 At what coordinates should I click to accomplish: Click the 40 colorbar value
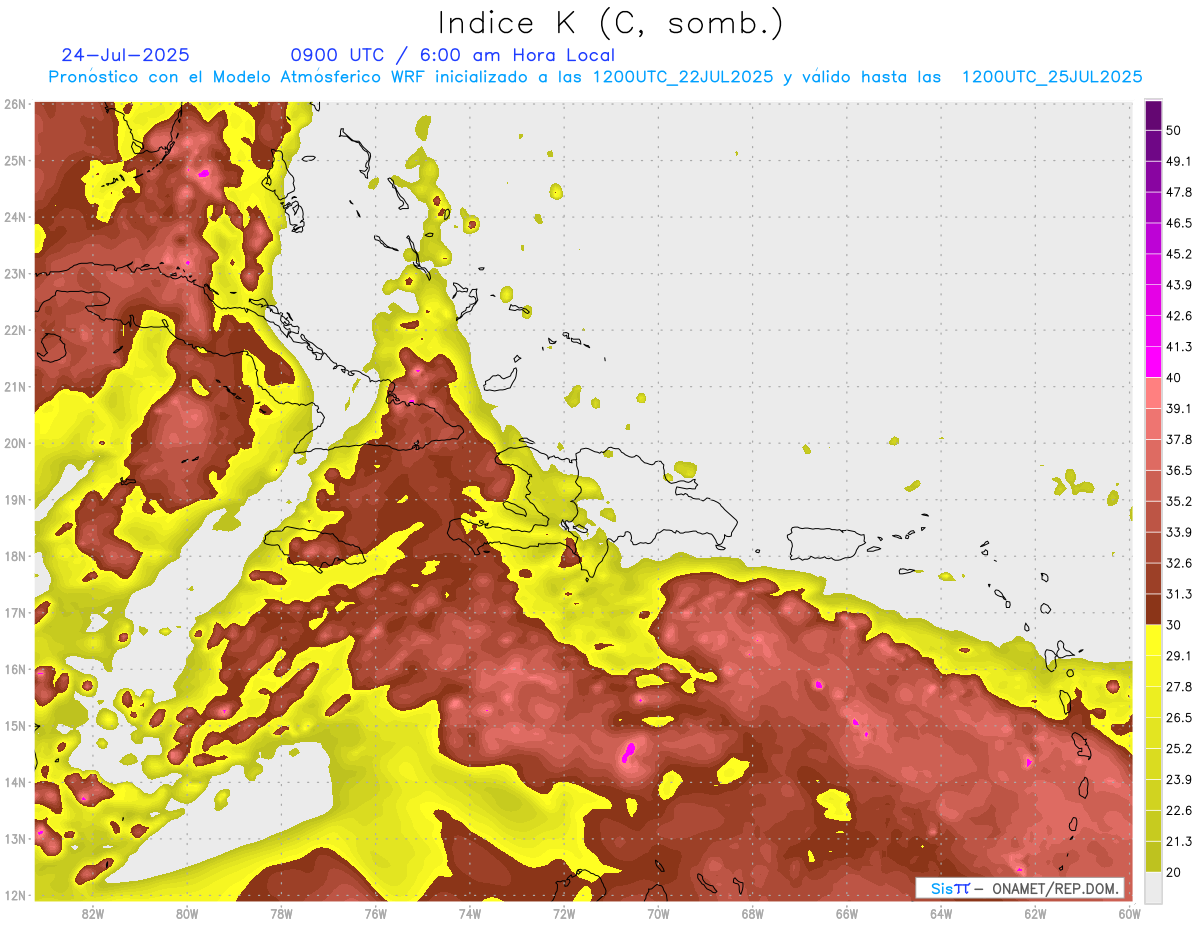[1175, 378]
